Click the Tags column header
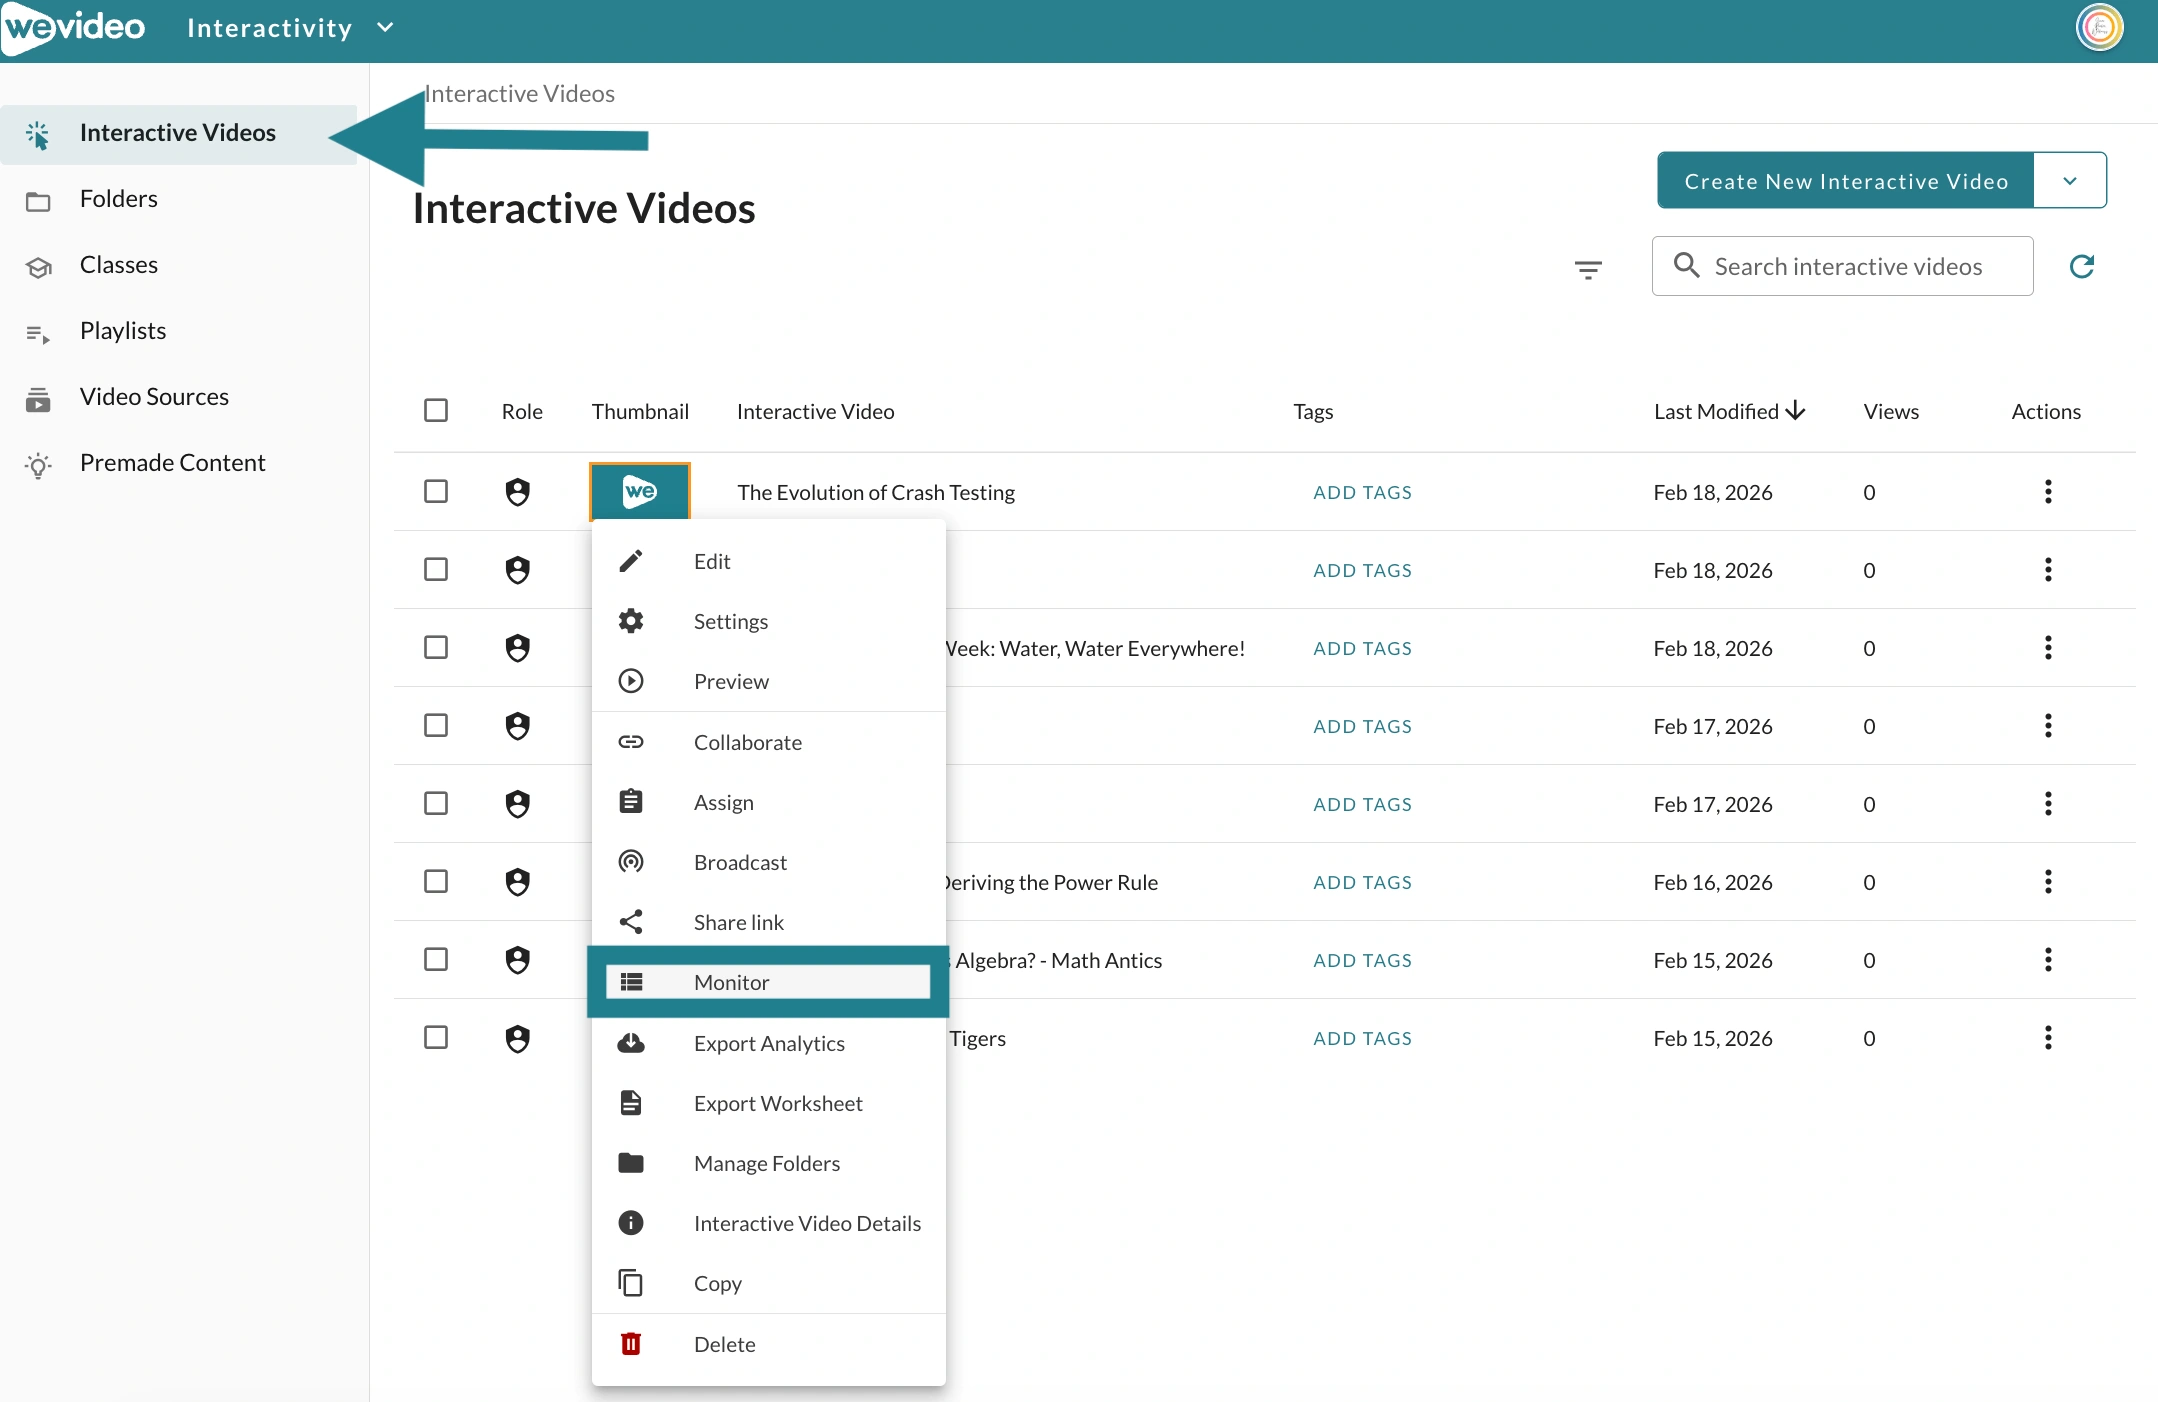 [1313, 411]
